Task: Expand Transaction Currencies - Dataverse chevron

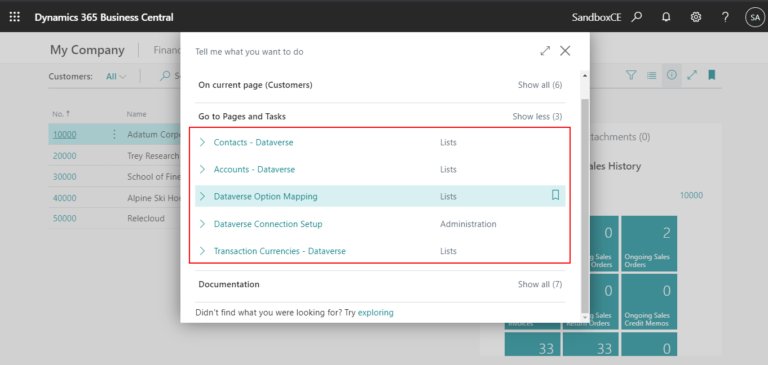Action: click(202, 251)
